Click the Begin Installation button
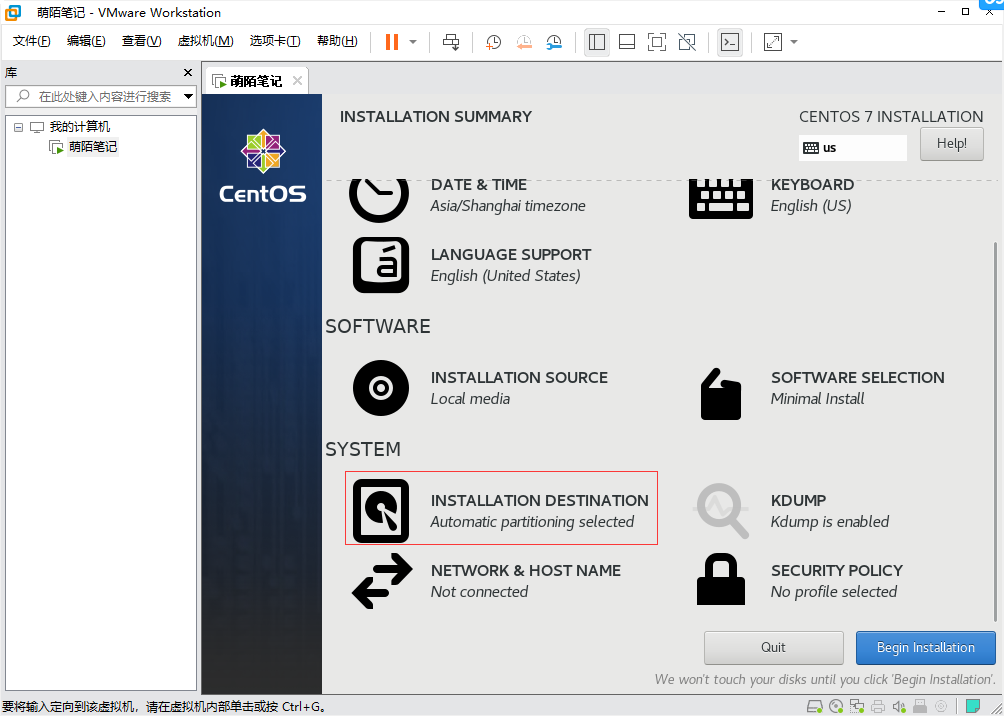This screenshot has height=716, width=1004. (x=926, y=647)
